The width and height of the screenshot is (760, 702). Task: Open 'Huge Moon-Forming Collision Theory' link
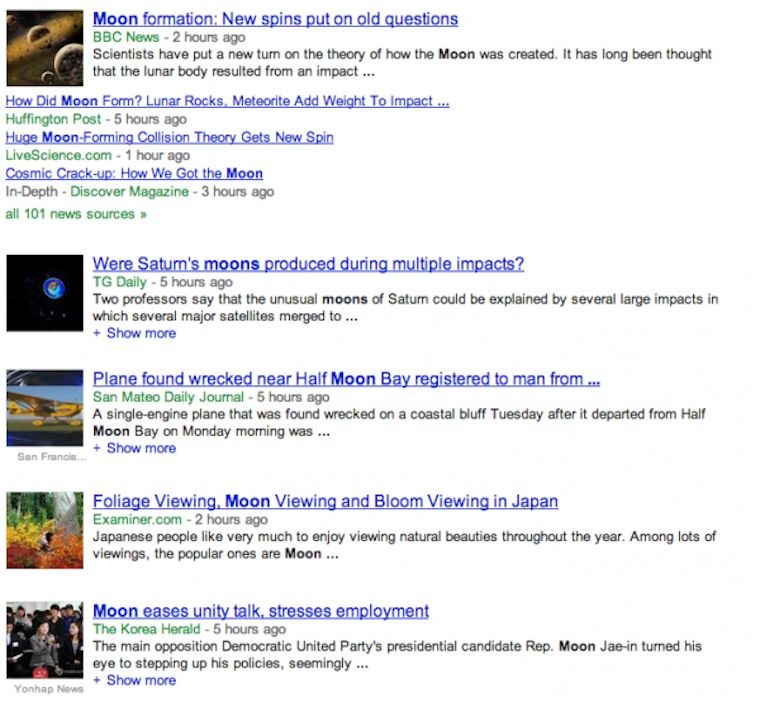[x=170, y=138]
